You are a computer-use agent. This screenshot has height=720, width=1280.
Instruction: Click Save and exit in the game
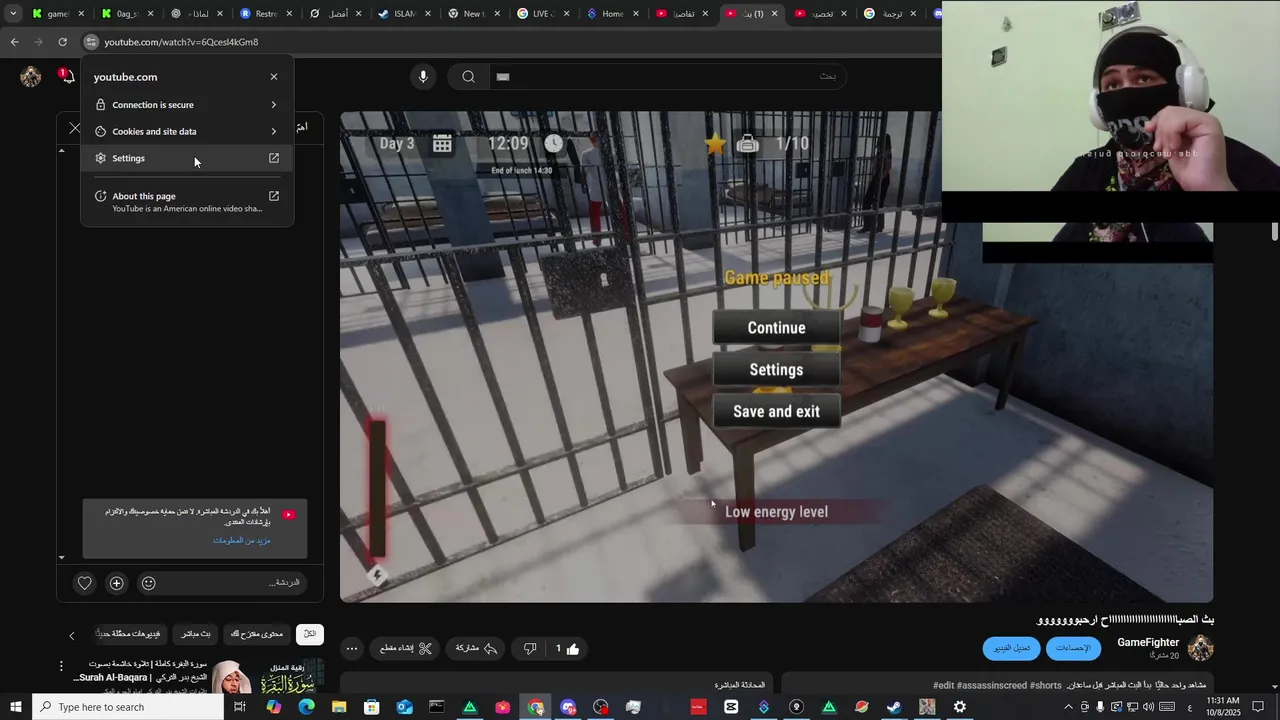[x=776, y=412]
